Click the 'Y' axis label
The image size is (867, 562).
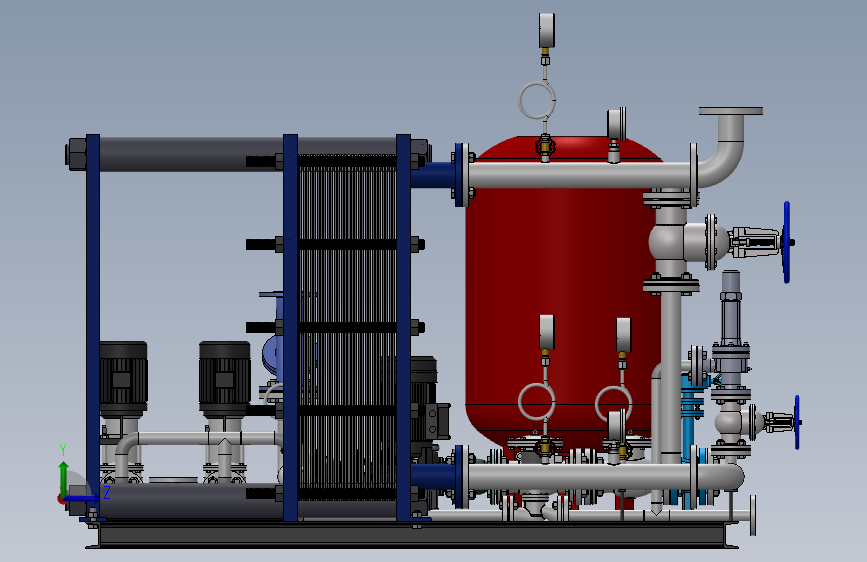[x=63, y=450]
